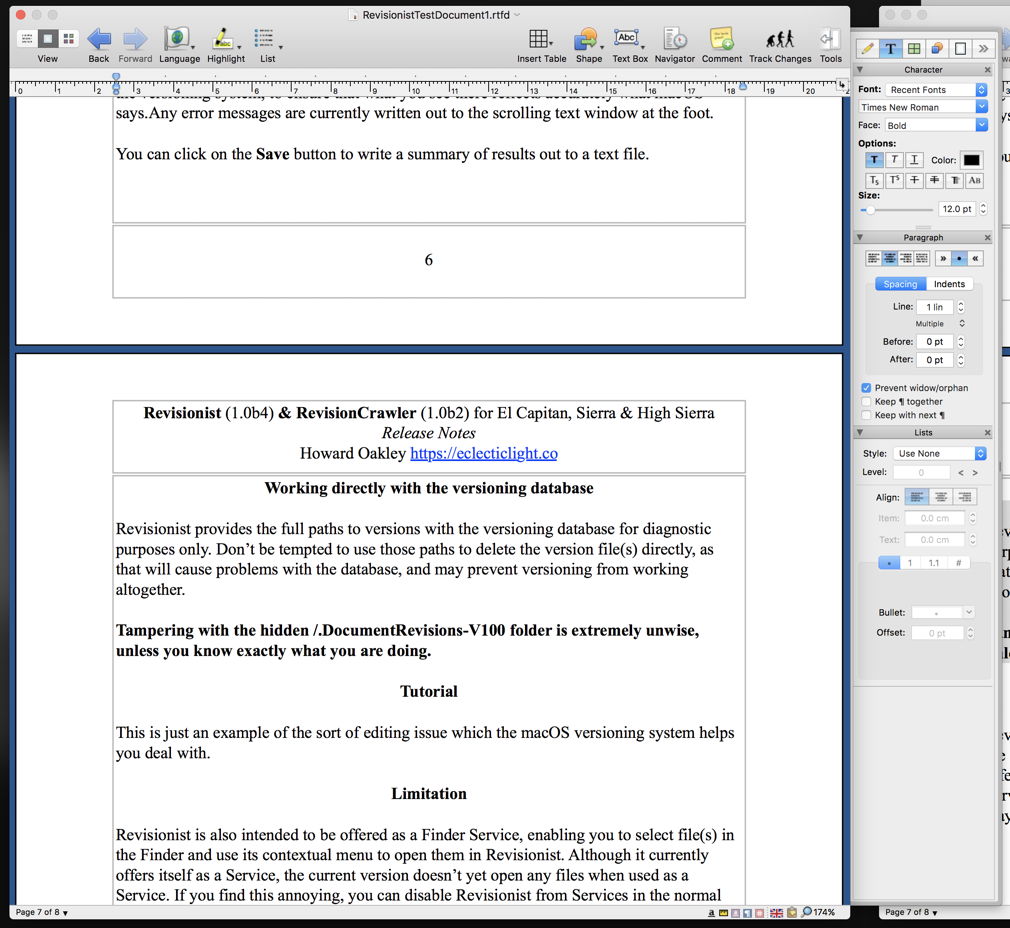The width and height of the screenshot is (1010, 928).
Task: Click the black text Color swatch
Action: pyautogui.click(x=971, y=160)
